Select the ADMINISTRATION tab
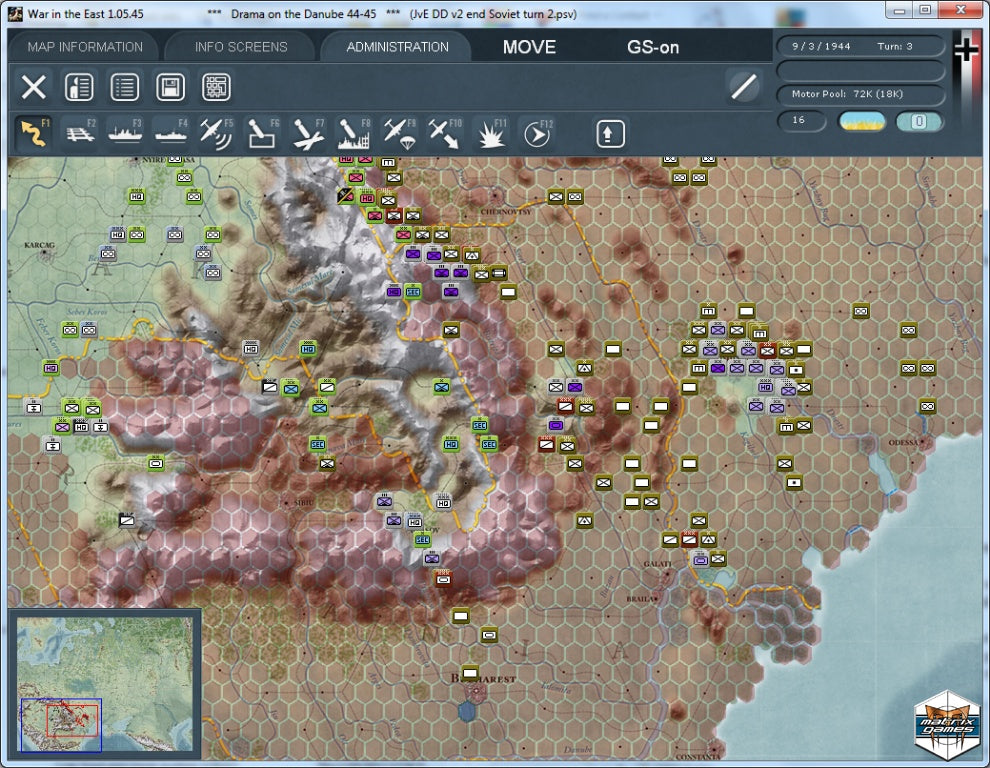 pos(397,47)
